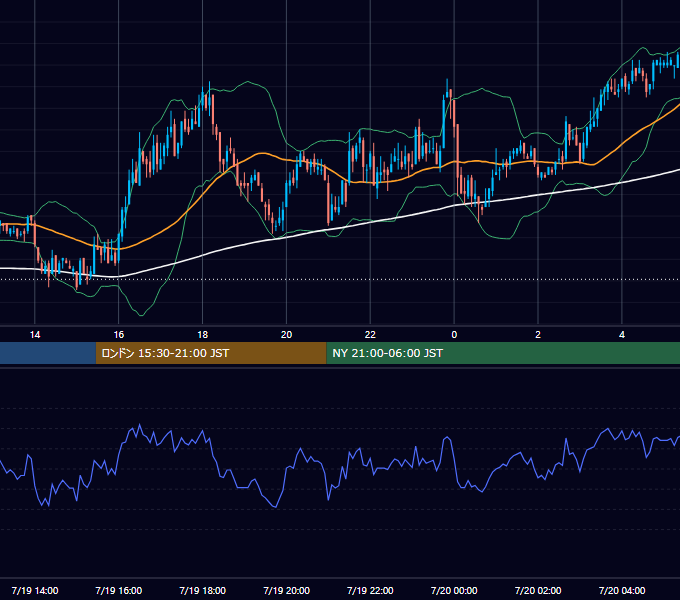
Task: Click the 7/20 00:00 time label
Action: [454, 590]
